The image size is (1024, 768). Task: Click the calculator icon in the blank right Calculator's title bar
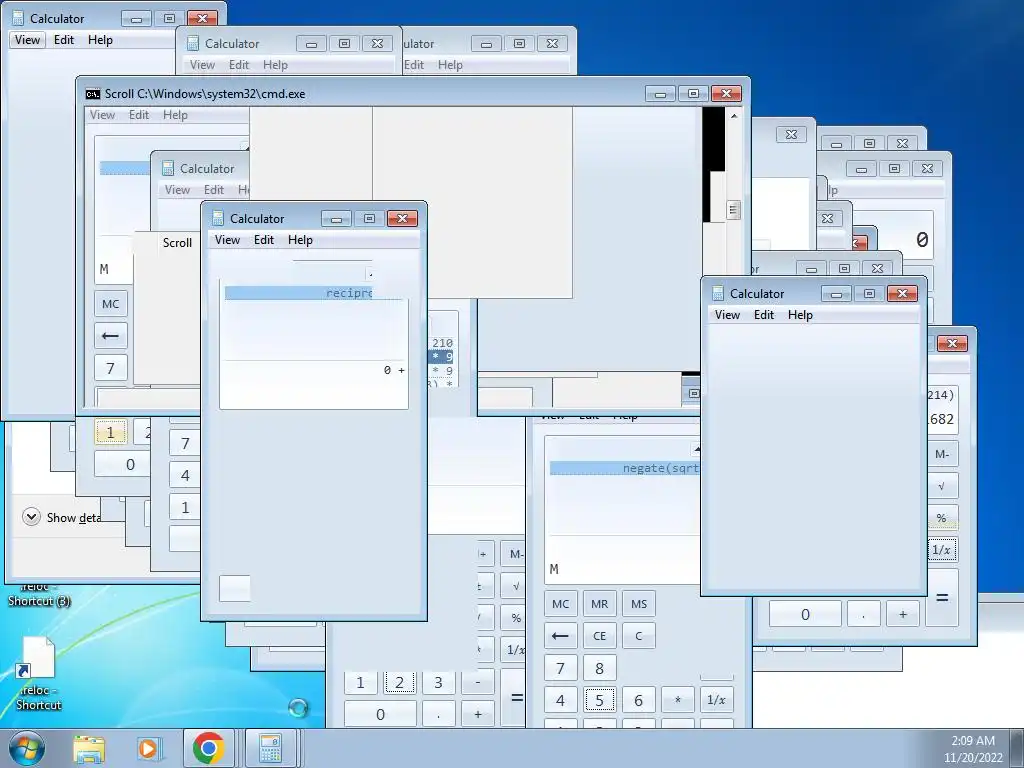coord(718,293)
